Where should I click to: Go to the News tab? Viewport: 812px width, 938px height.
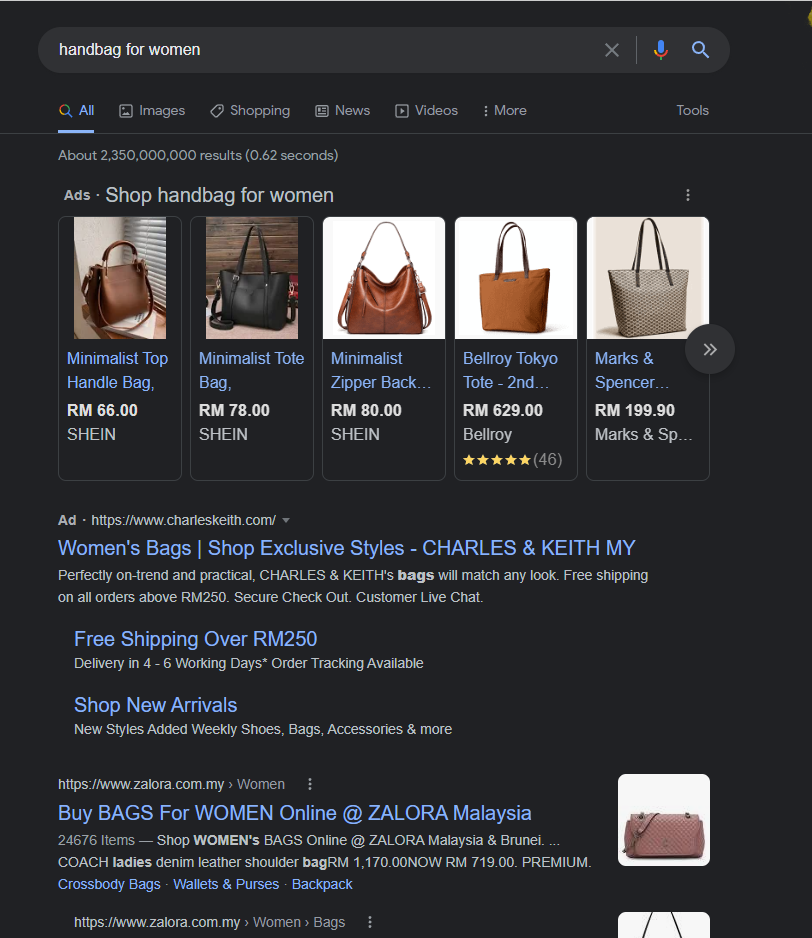pos(342,111)
